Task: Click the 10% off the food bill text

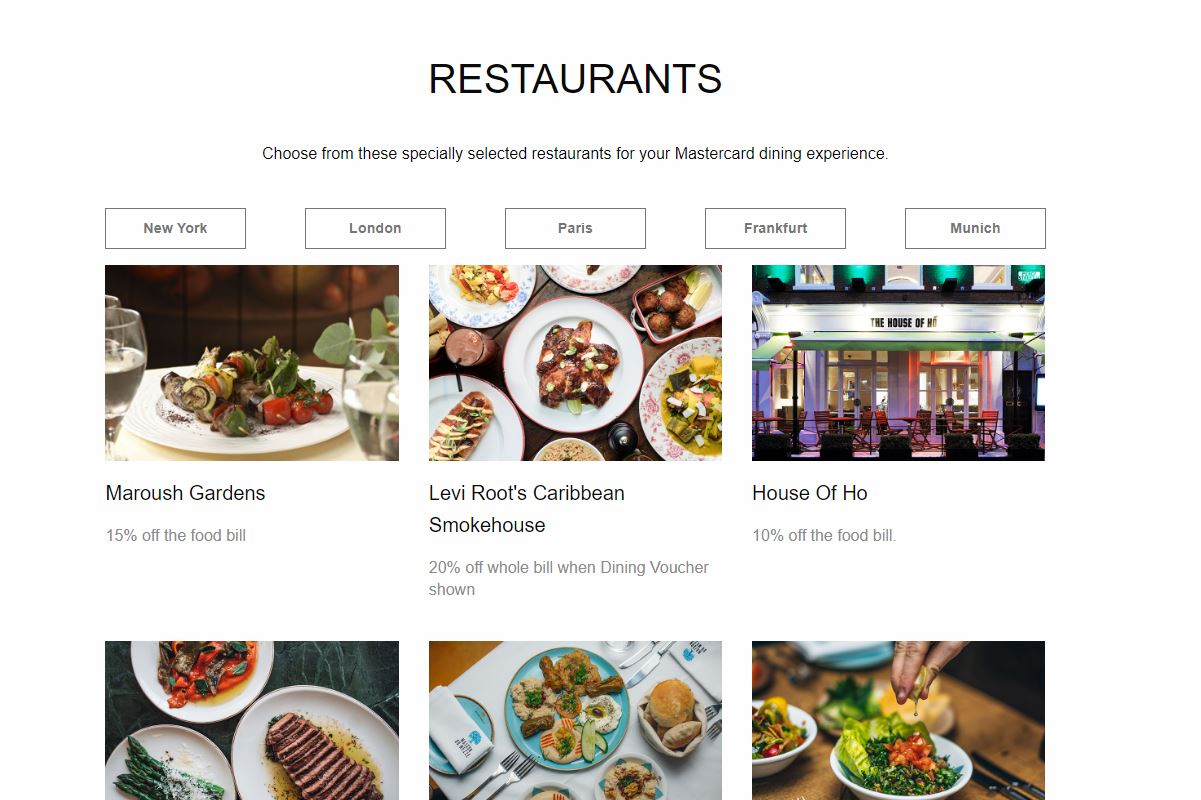Action: click(x=825, y=536)
